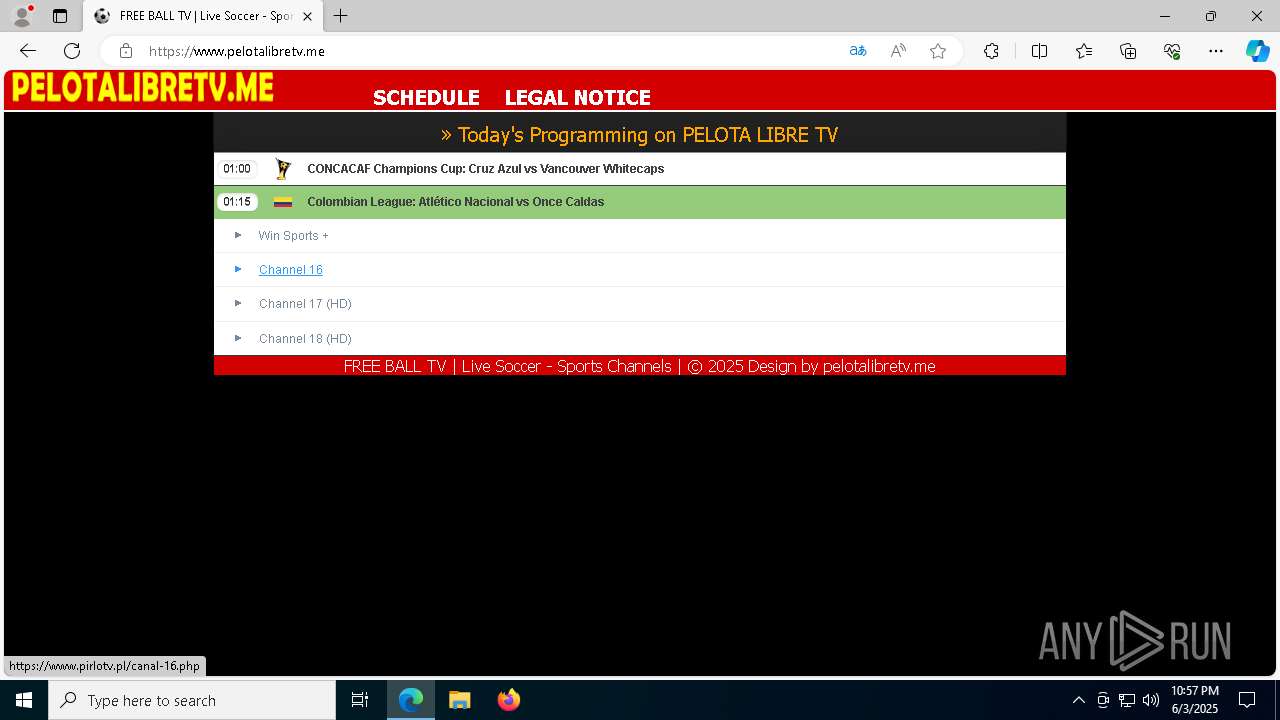1280x720 pixels.
Task: Launch Firefox from the taskbar
Action: point(509,700)
